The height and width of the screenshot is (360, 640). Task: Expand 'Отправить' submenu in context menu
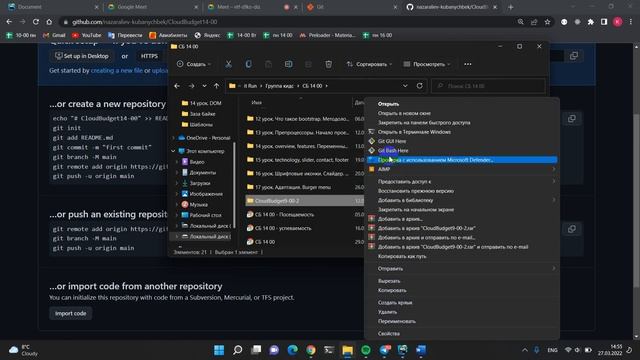point(462,269)
